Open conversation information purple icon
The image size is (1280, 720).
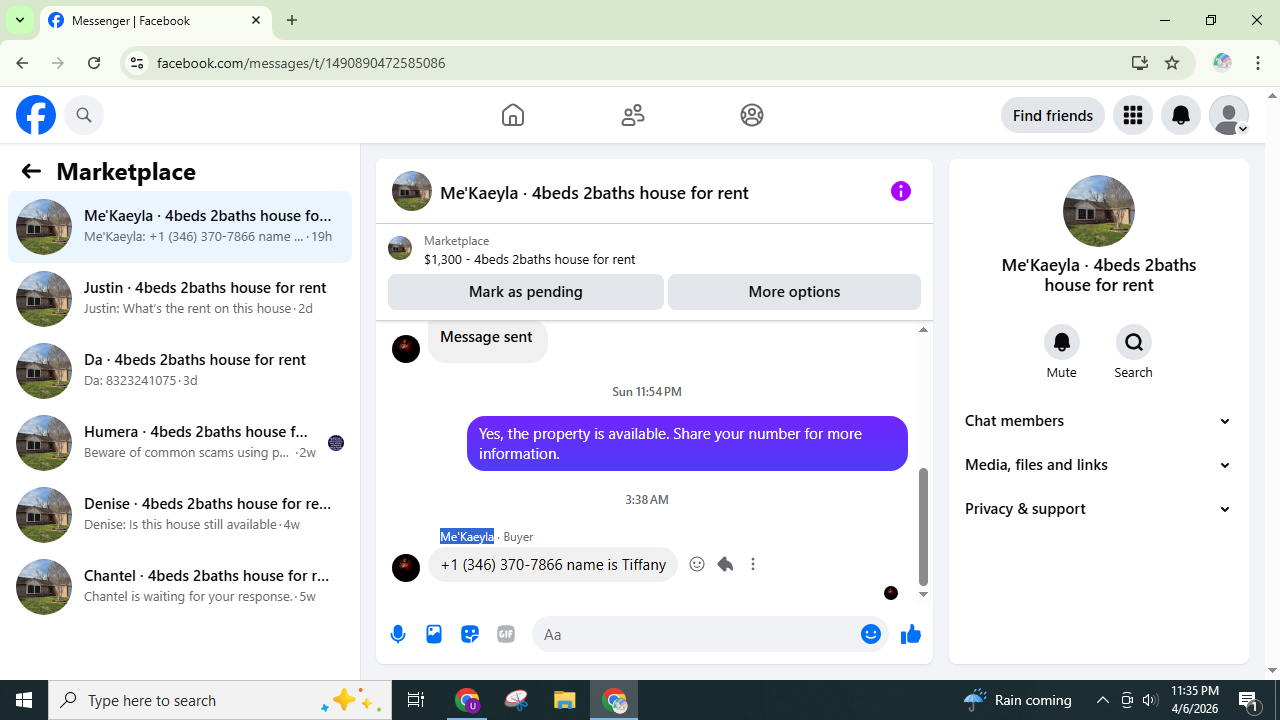[901, 191]
